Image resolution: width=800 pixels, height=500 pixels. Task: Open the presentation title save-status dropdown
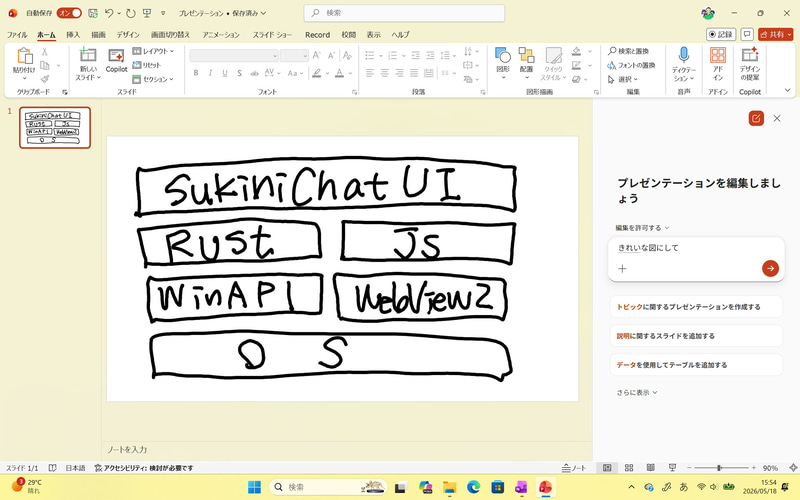tap(222, 13)
